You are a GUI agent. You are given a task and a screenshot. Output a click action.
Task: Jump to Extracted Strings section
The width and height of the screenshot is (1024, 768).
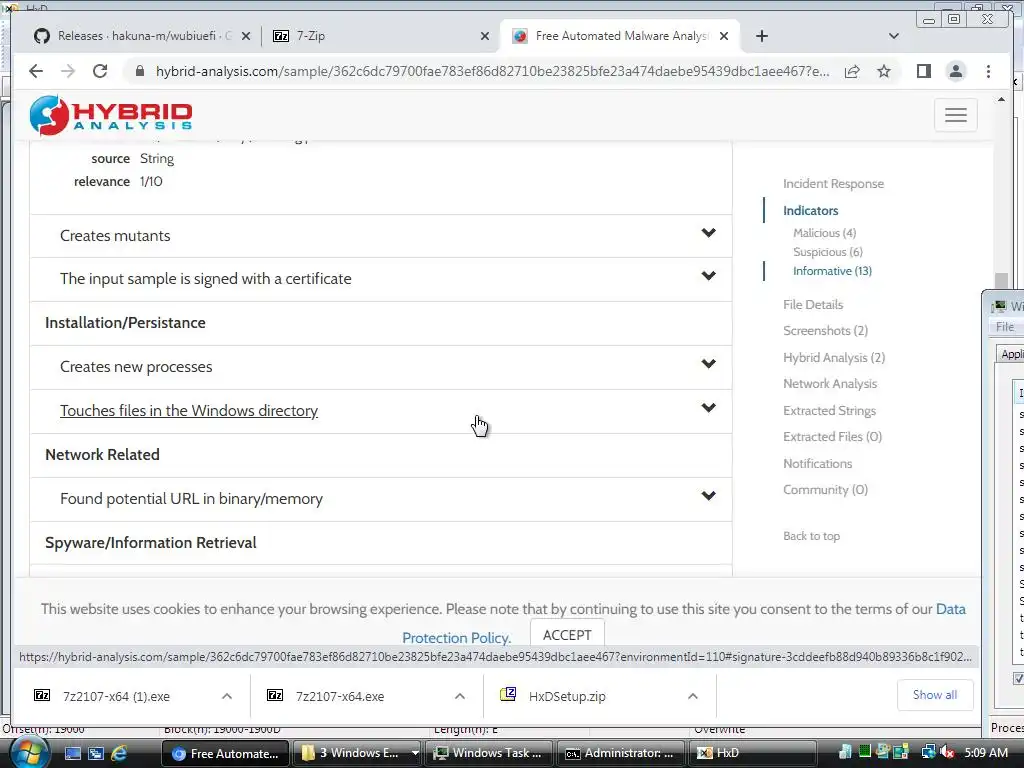pos(829,410)
